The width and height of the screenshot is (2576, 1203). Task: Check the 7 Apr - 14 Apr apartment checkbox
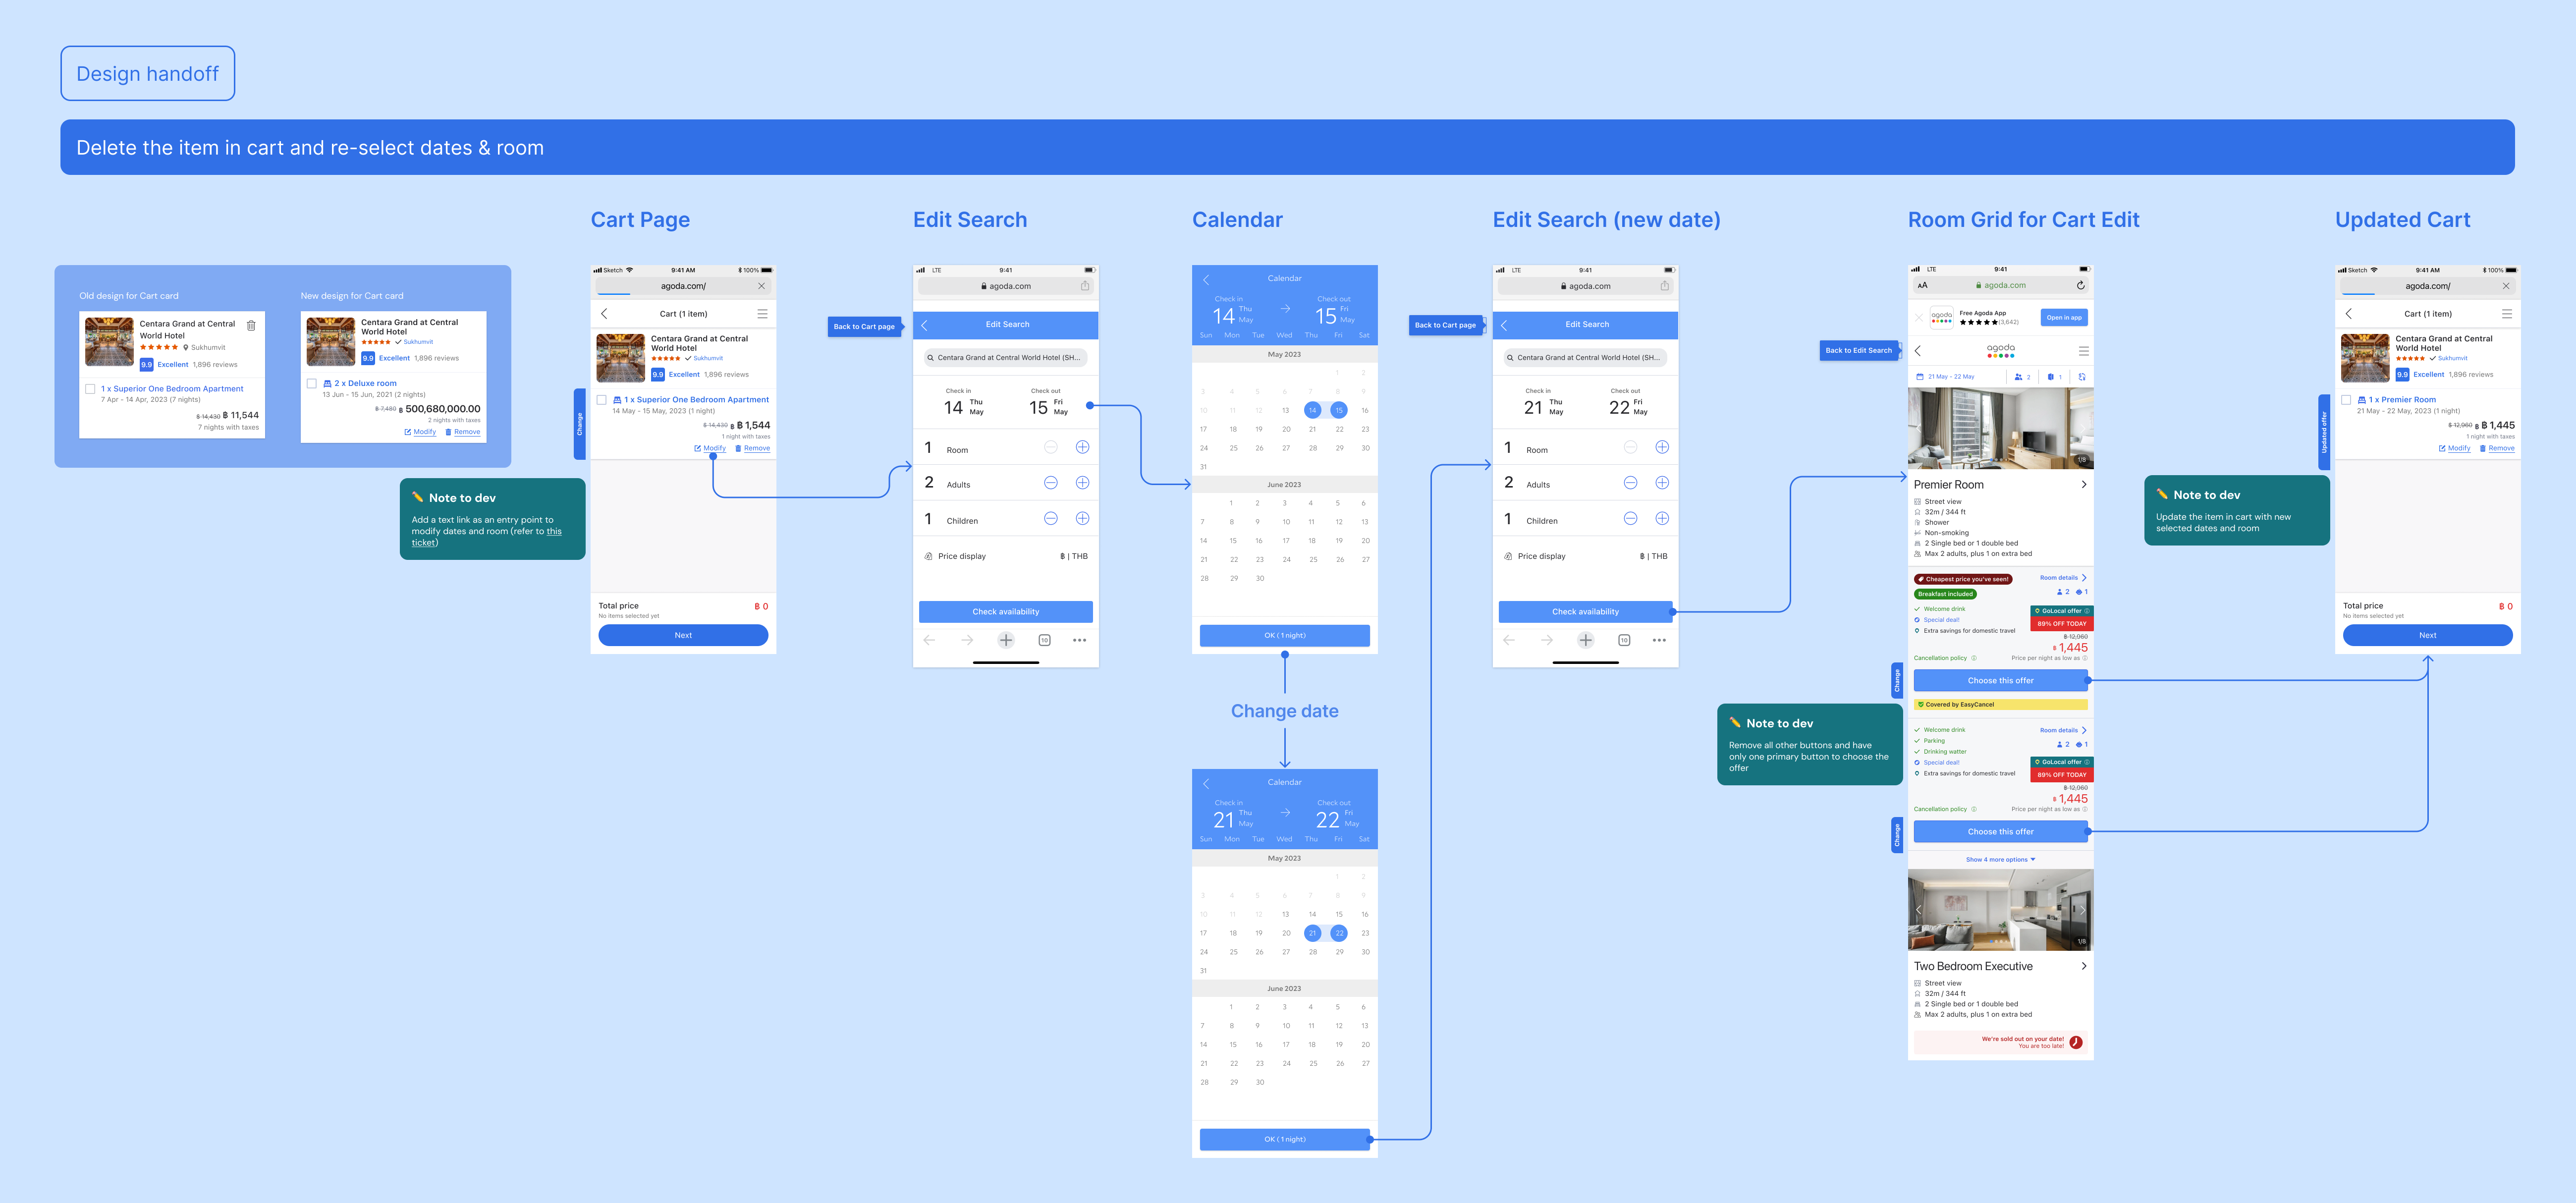[x=90, y=389]
